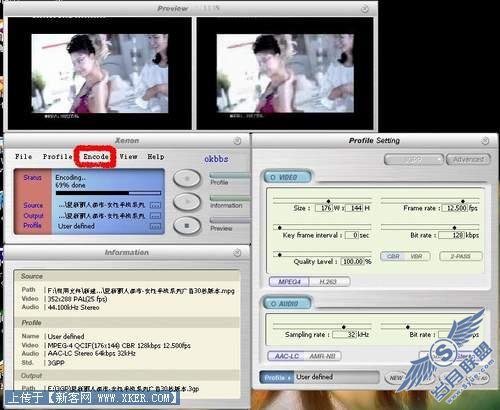Click the video width field showing 176
500x410 pixels.
tap(323, 208)
